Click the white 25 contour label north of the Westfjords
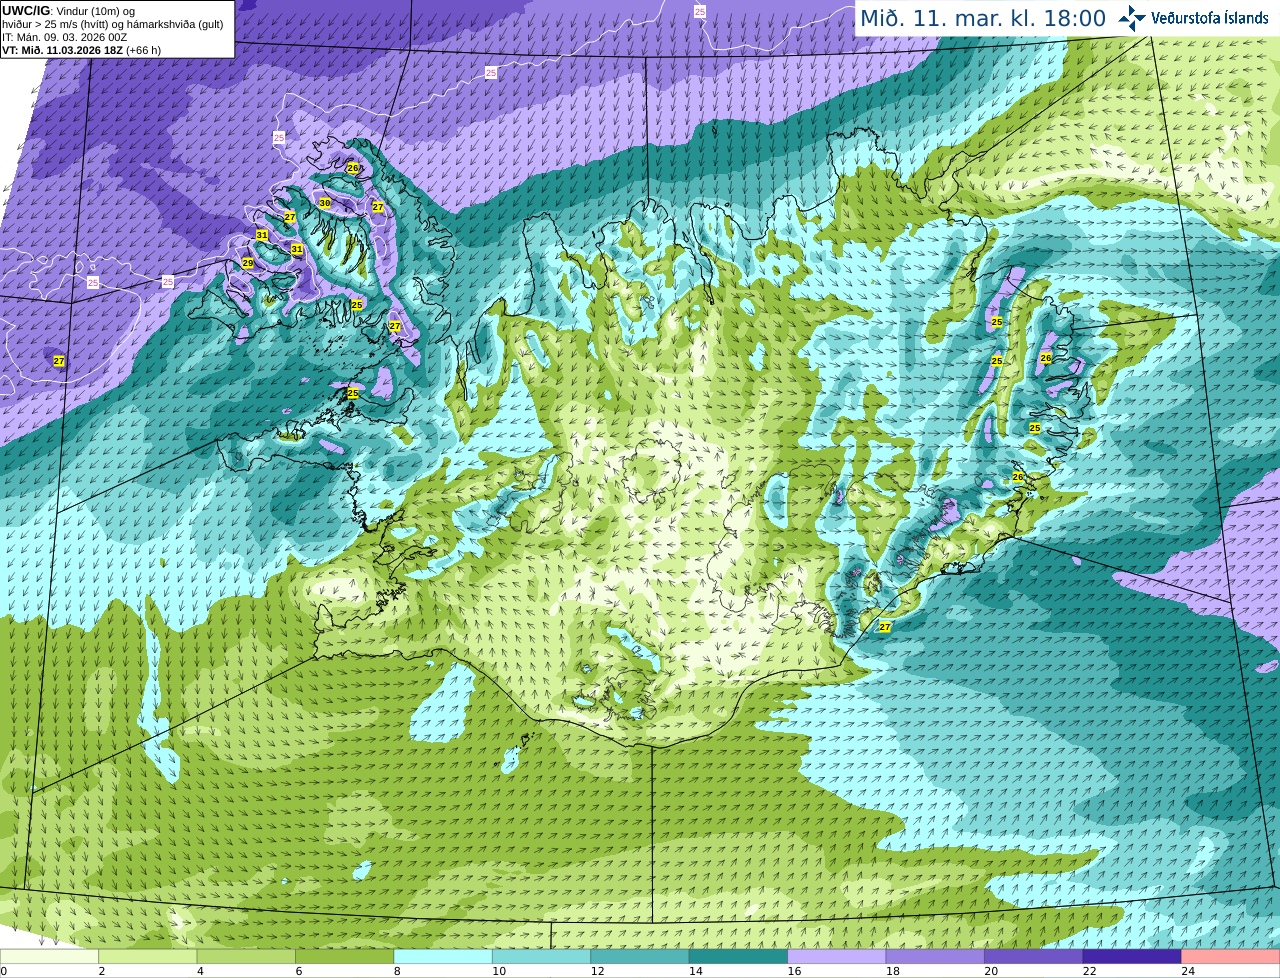The image size is (1280, 978). [279, 137]
